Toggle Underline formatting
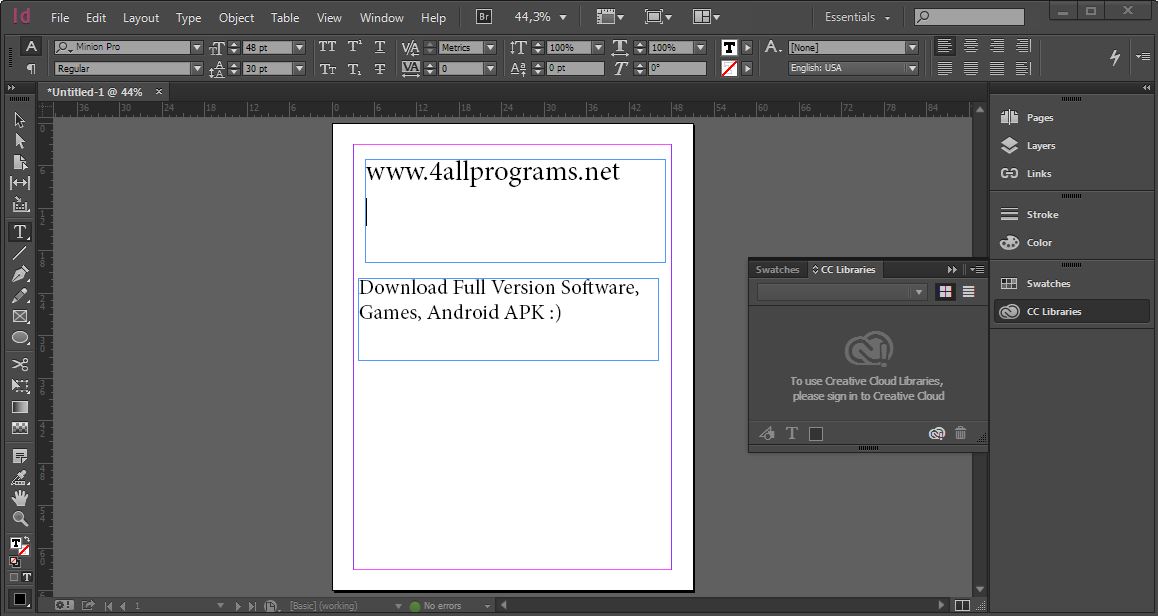 380,47
